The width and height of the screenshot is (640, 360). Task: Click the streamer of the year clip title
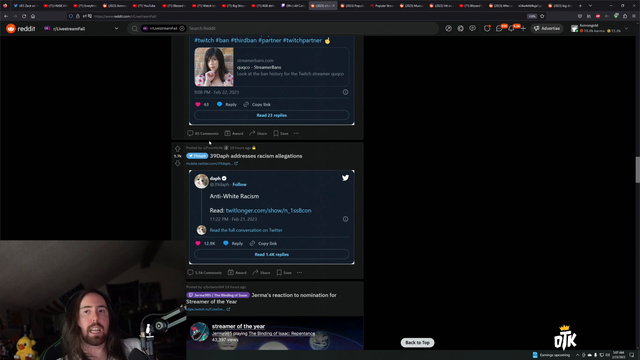[x=238, y=327]
